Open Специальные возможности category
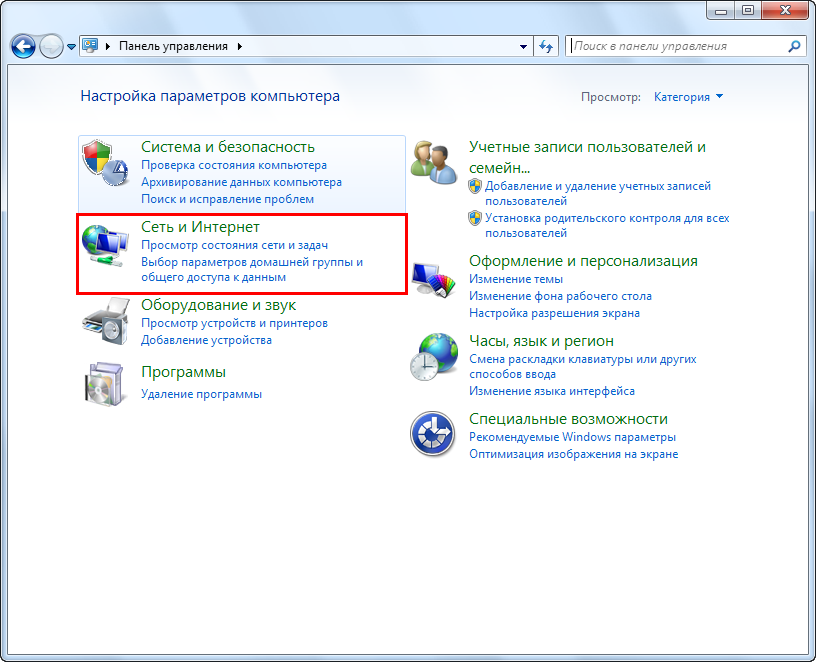Viewport: 816px width, 662px height. point(568,419)
